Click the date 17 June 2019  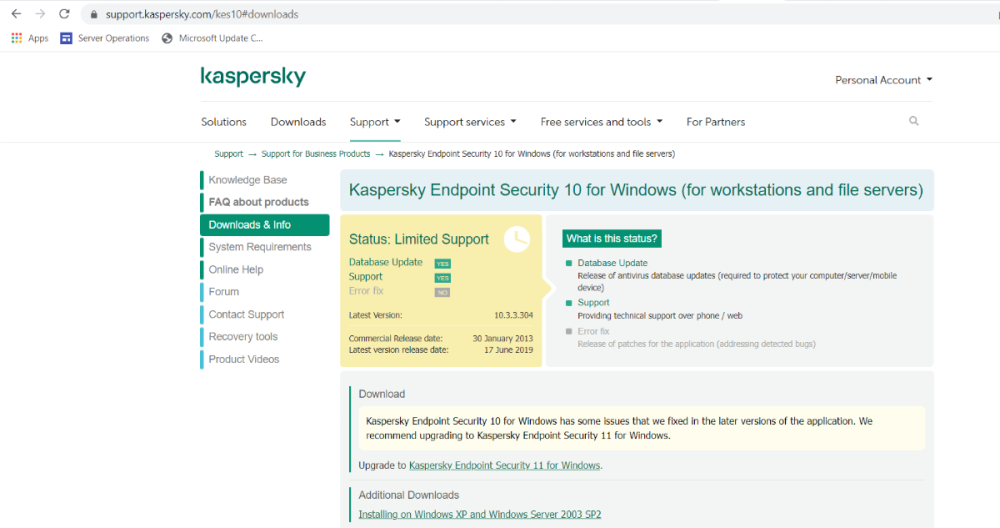pyautogui.click(x=508, y=350)
